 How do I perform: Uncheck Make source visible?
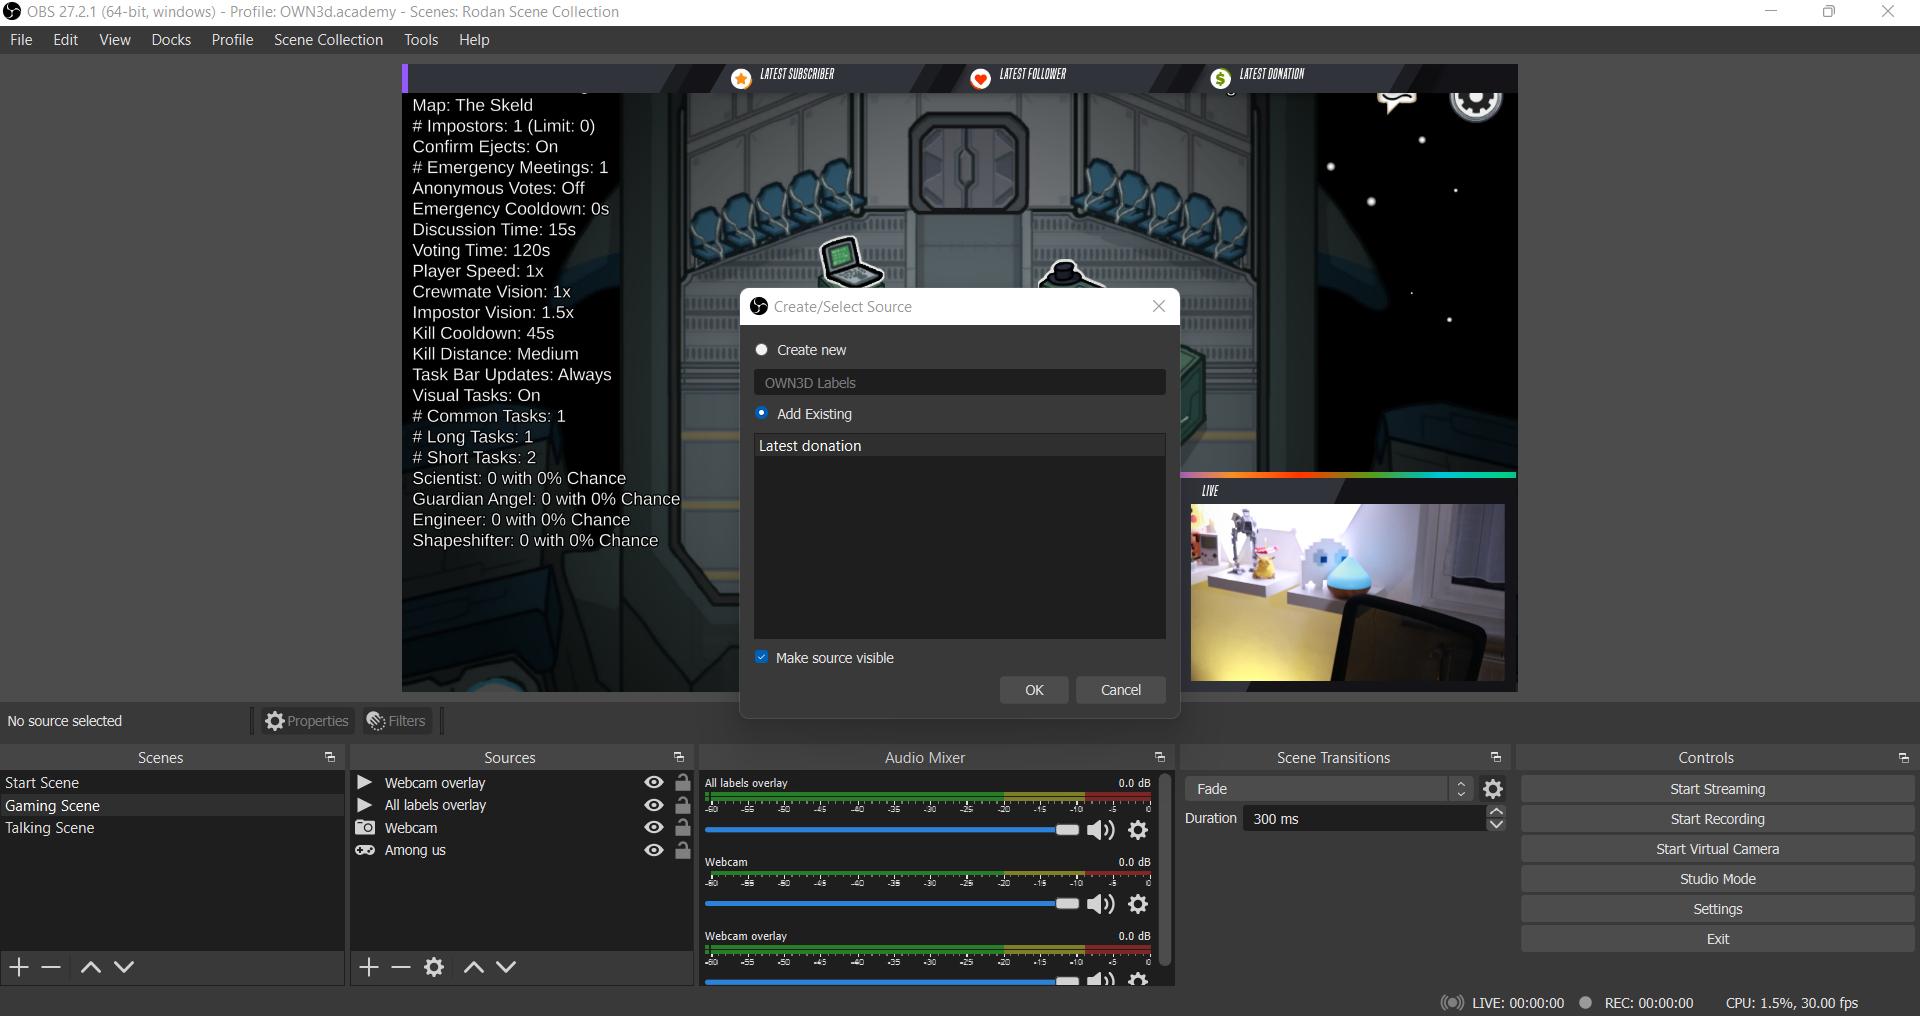(x=762, y=658)
